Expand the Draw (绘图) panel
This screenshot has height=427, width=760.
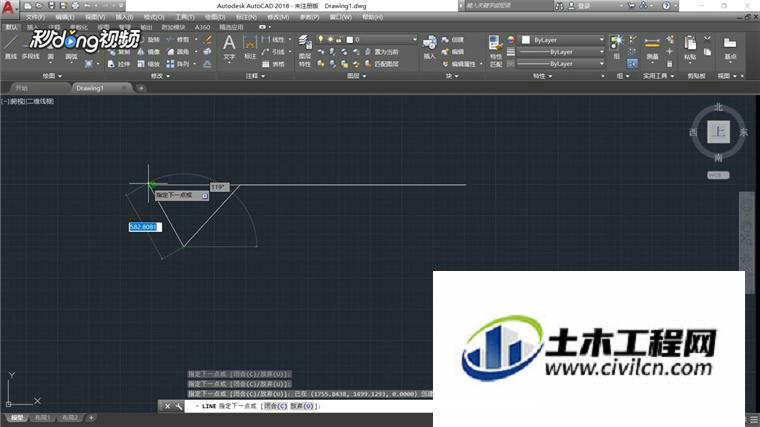pos(52,76)
